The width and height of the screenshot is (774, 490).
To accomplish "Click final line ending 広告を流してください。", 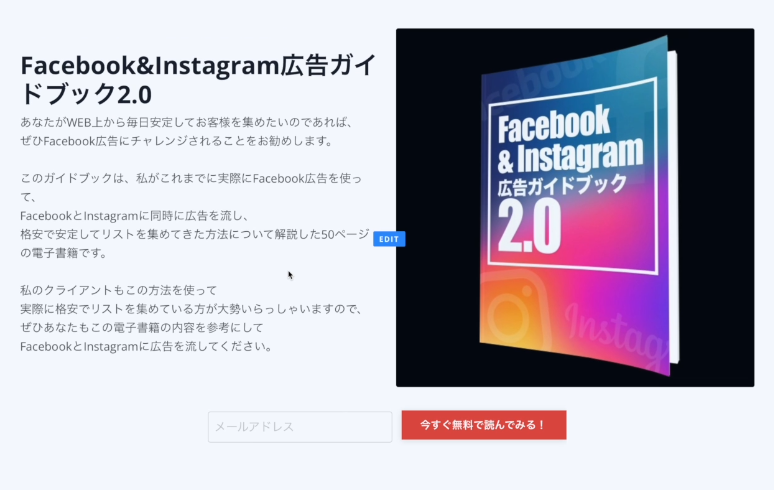I will 147,346.
